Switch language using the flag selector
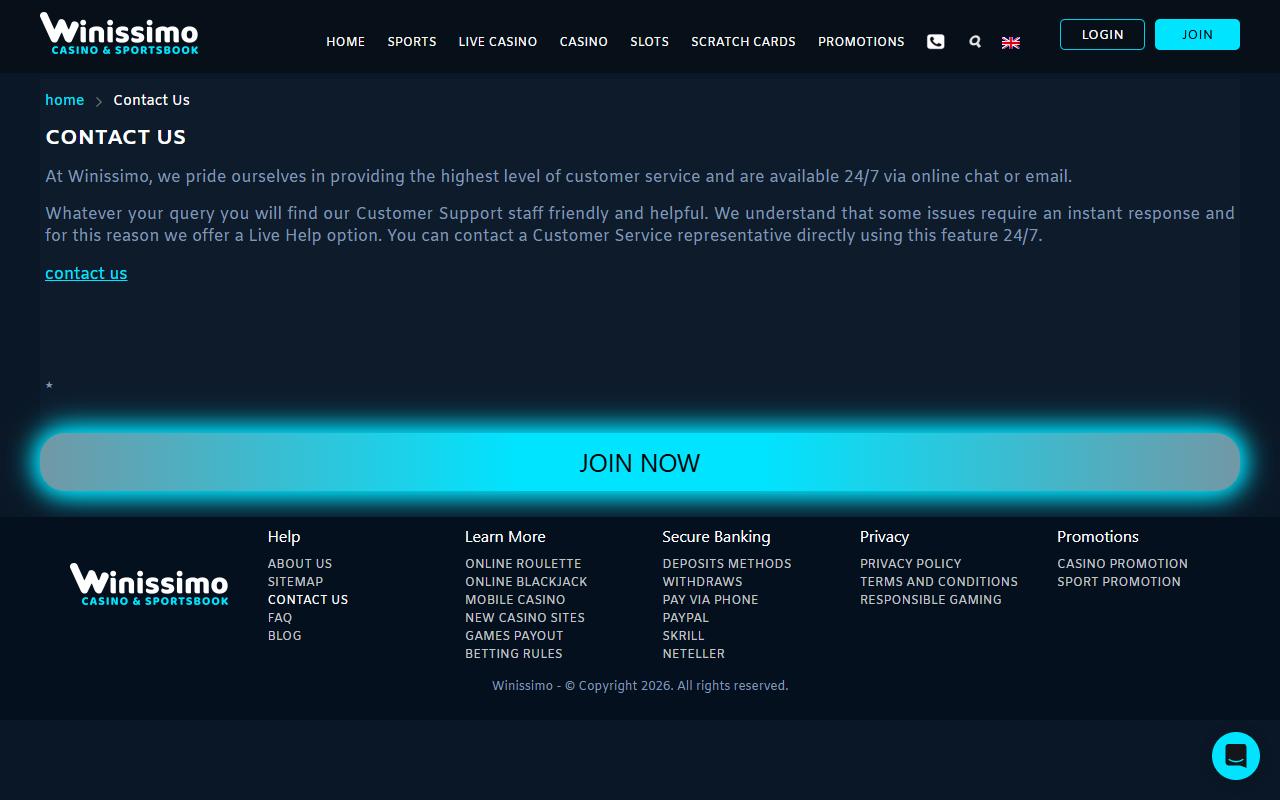 pos(1010,42)
